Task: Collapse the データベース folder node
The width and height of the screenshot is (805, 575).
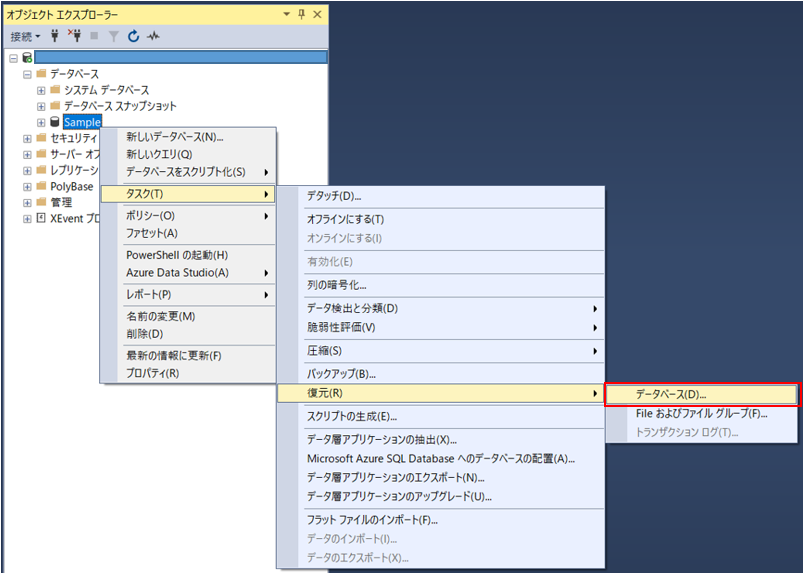Action: [27, 74]
